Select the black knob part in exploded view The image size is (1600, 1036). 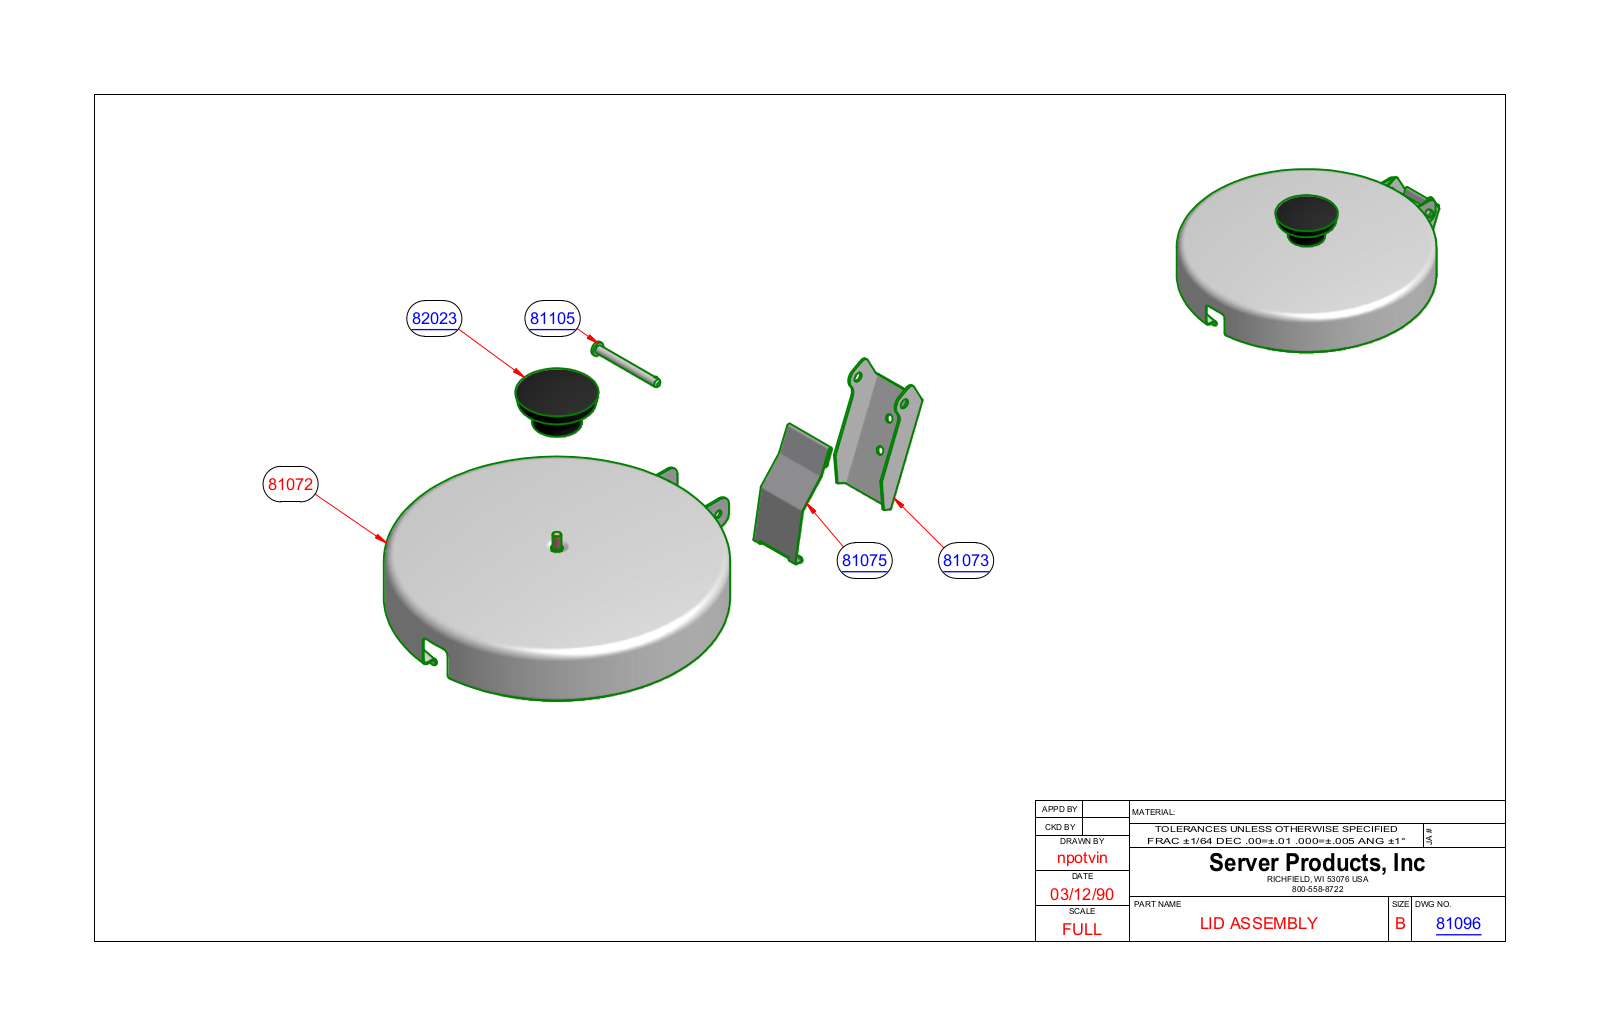(x=557, y=402)
